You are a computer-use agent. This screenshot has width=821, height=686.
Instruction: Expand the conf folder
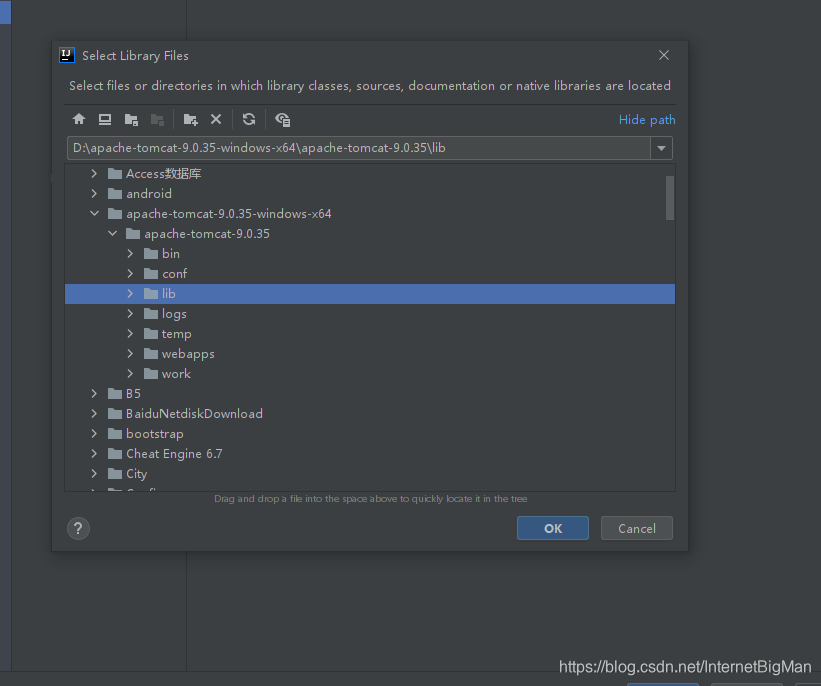coord(130,273)
